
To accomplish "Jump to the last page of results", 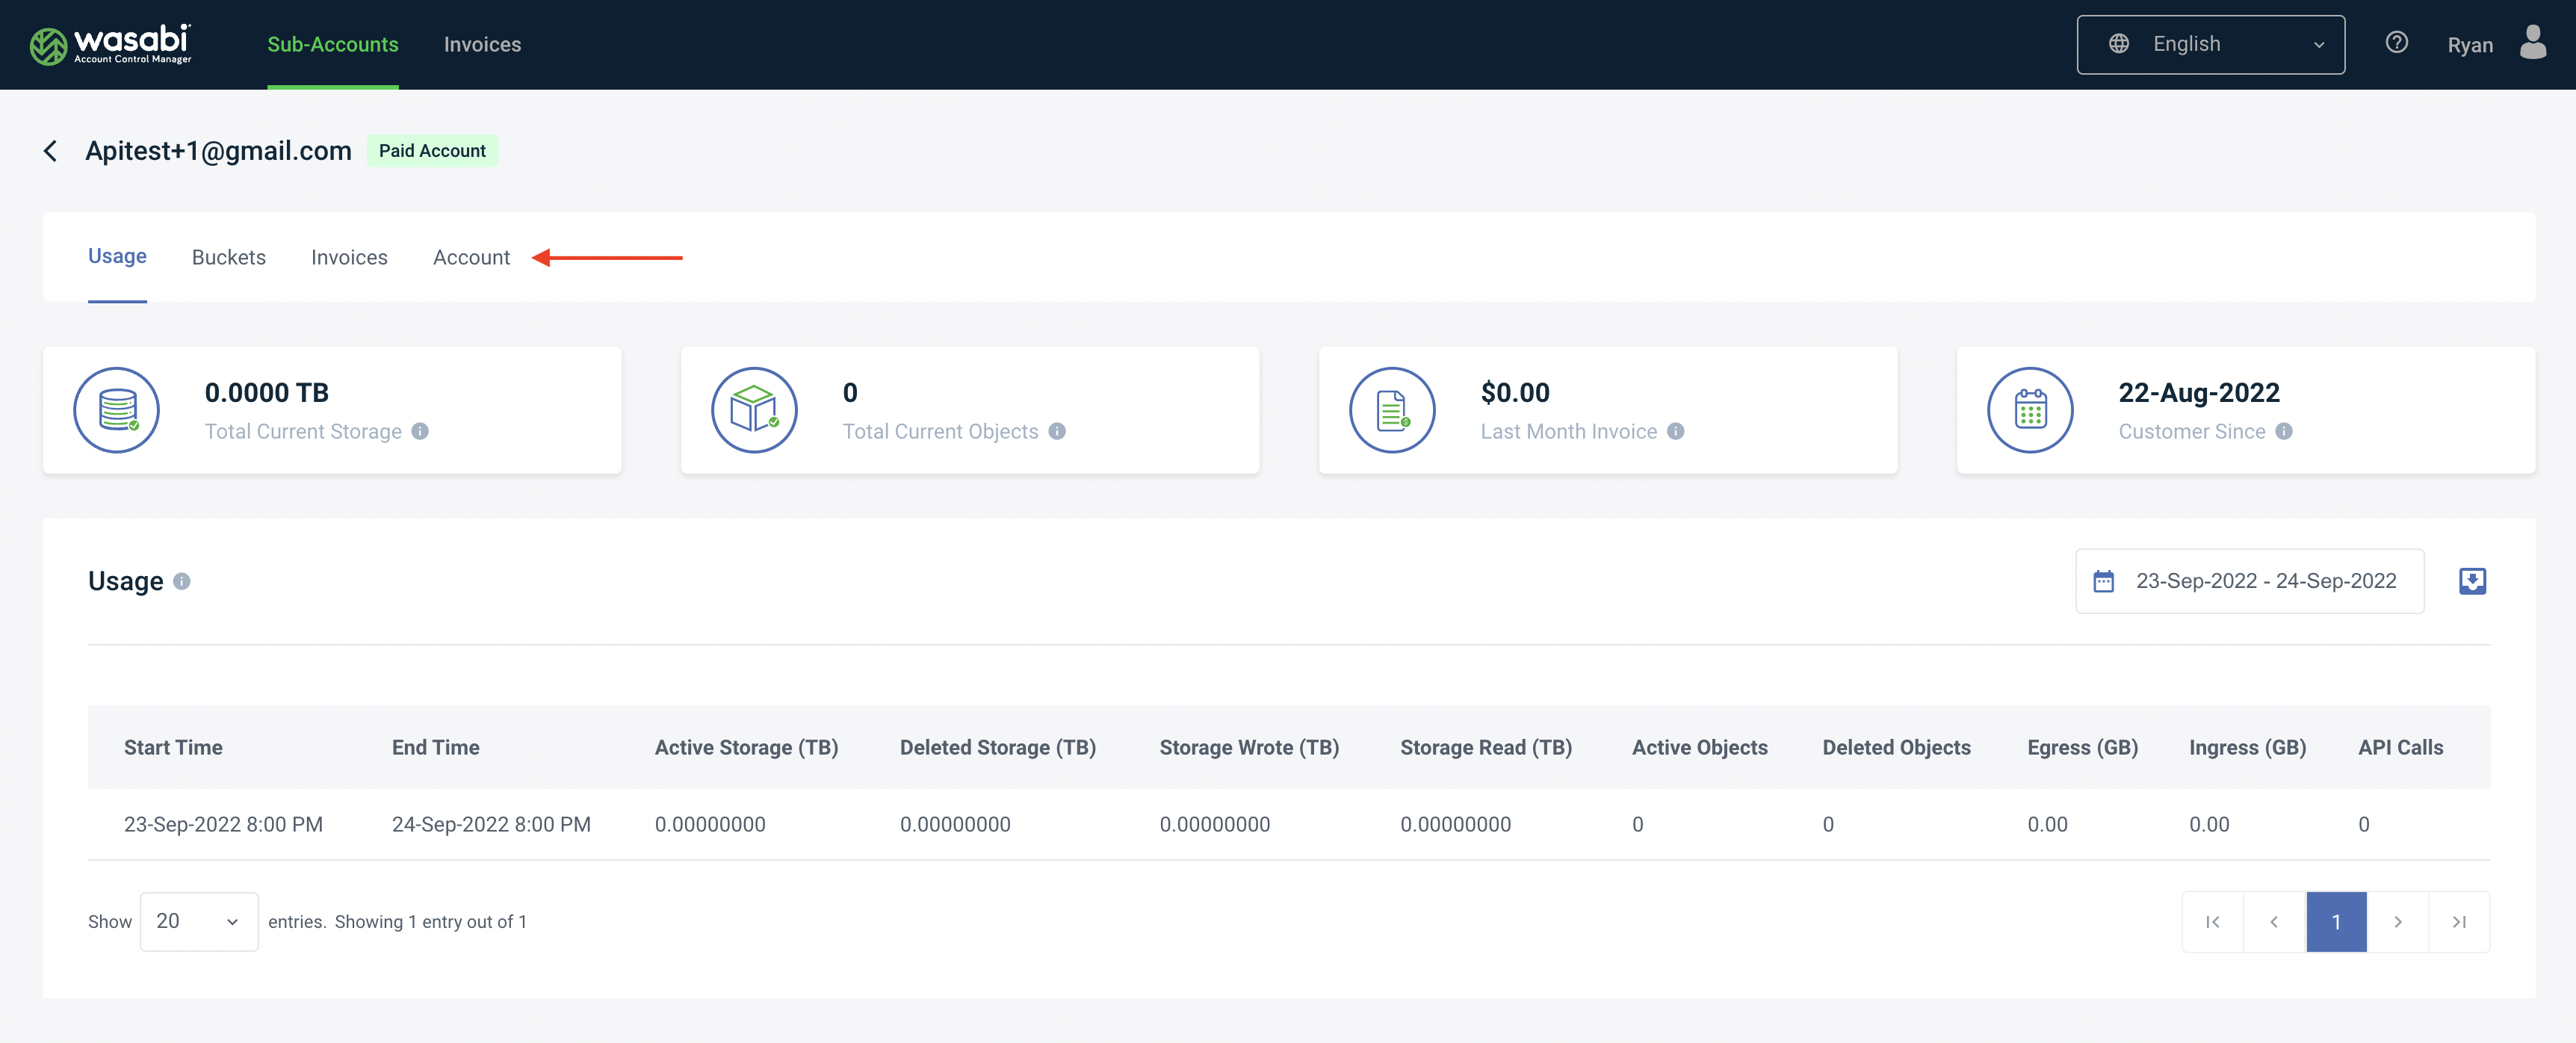I will (2459, 922).
